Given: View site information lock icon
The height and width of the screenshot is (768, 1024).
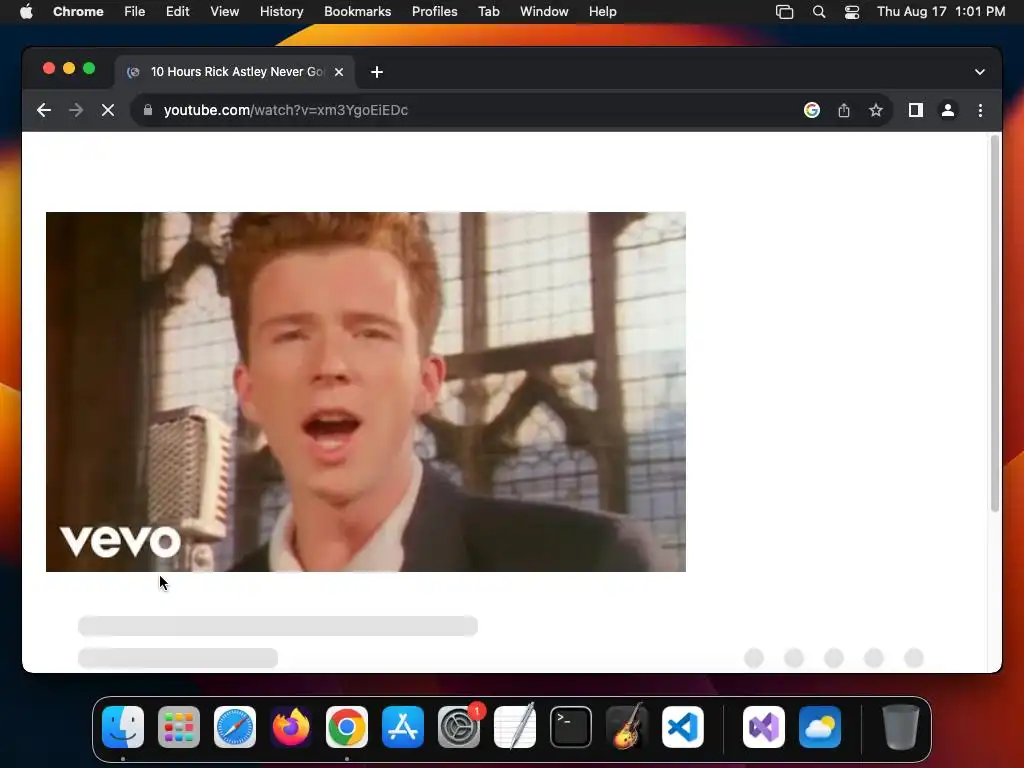Looking at the screenshot, I should pyautogui.click(x=148, y=110).
